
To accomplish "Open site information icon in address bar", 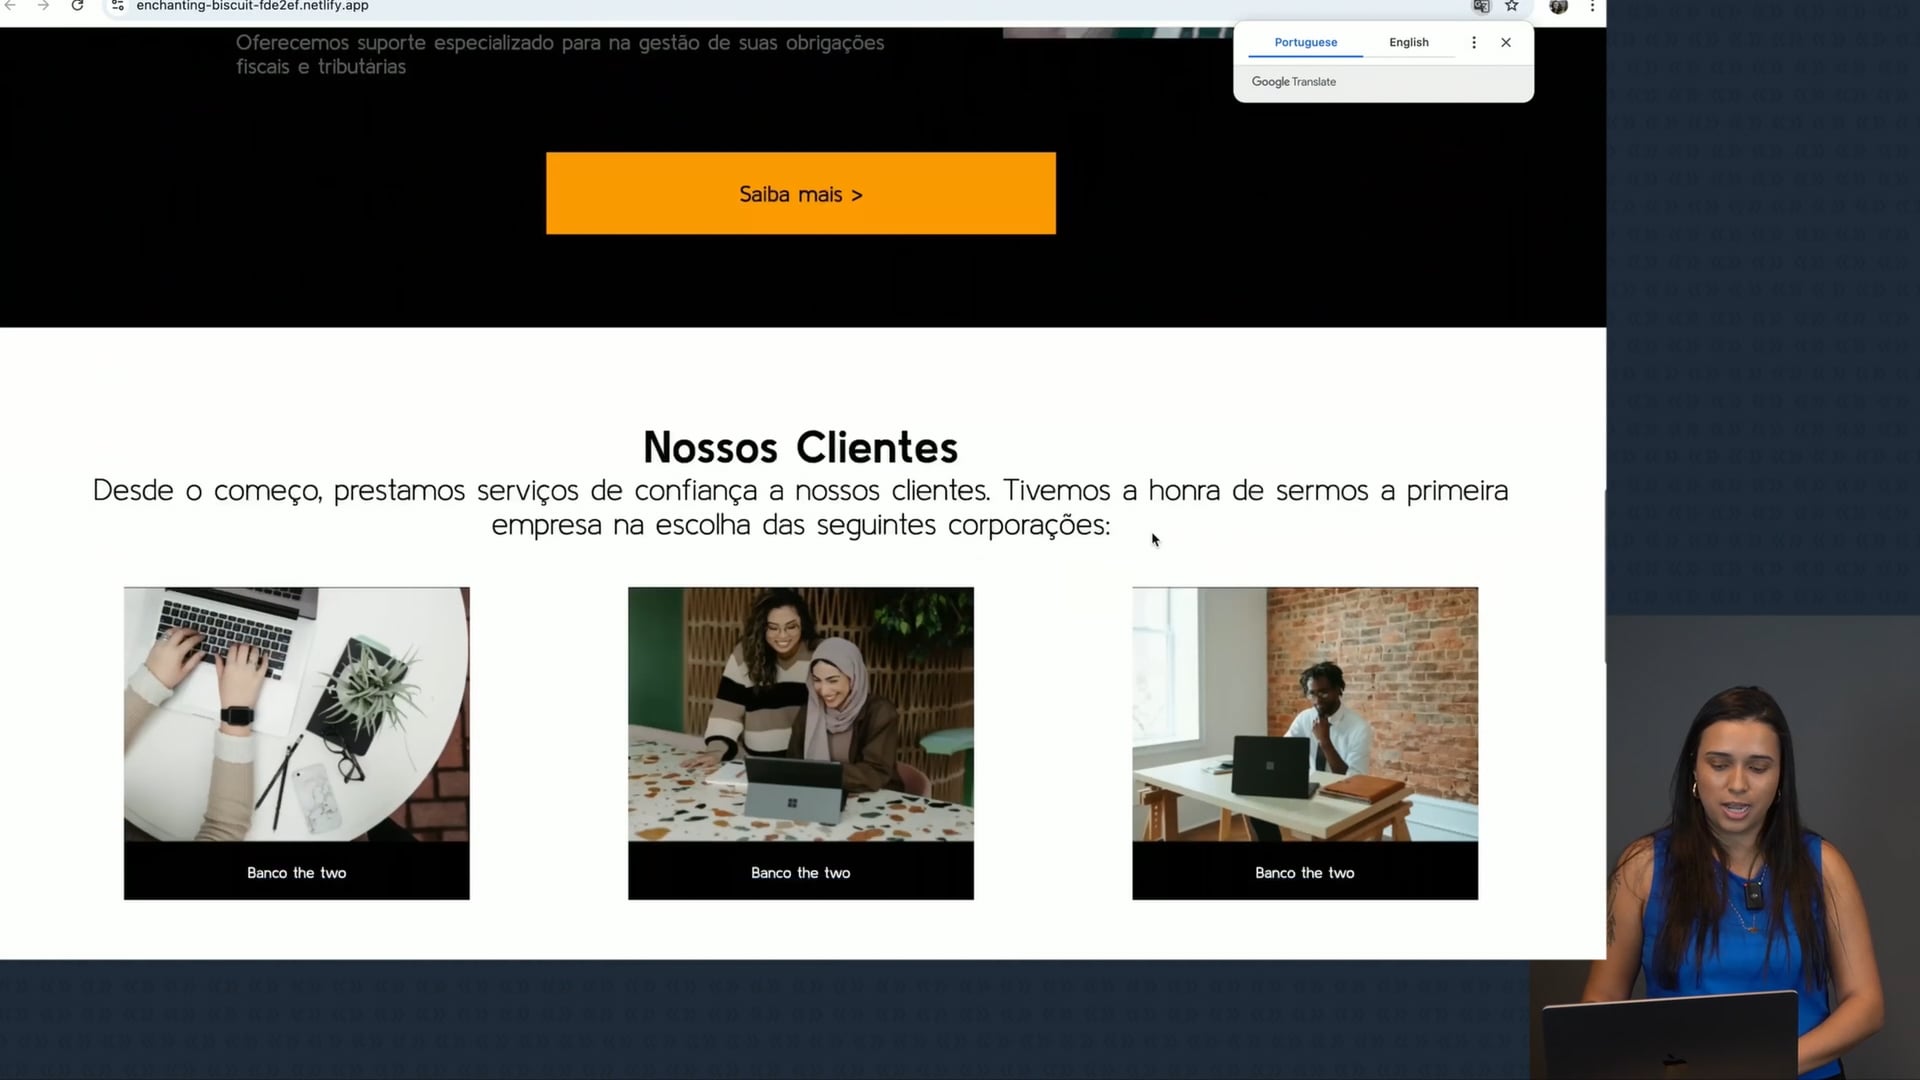I will tap(118, 6).
